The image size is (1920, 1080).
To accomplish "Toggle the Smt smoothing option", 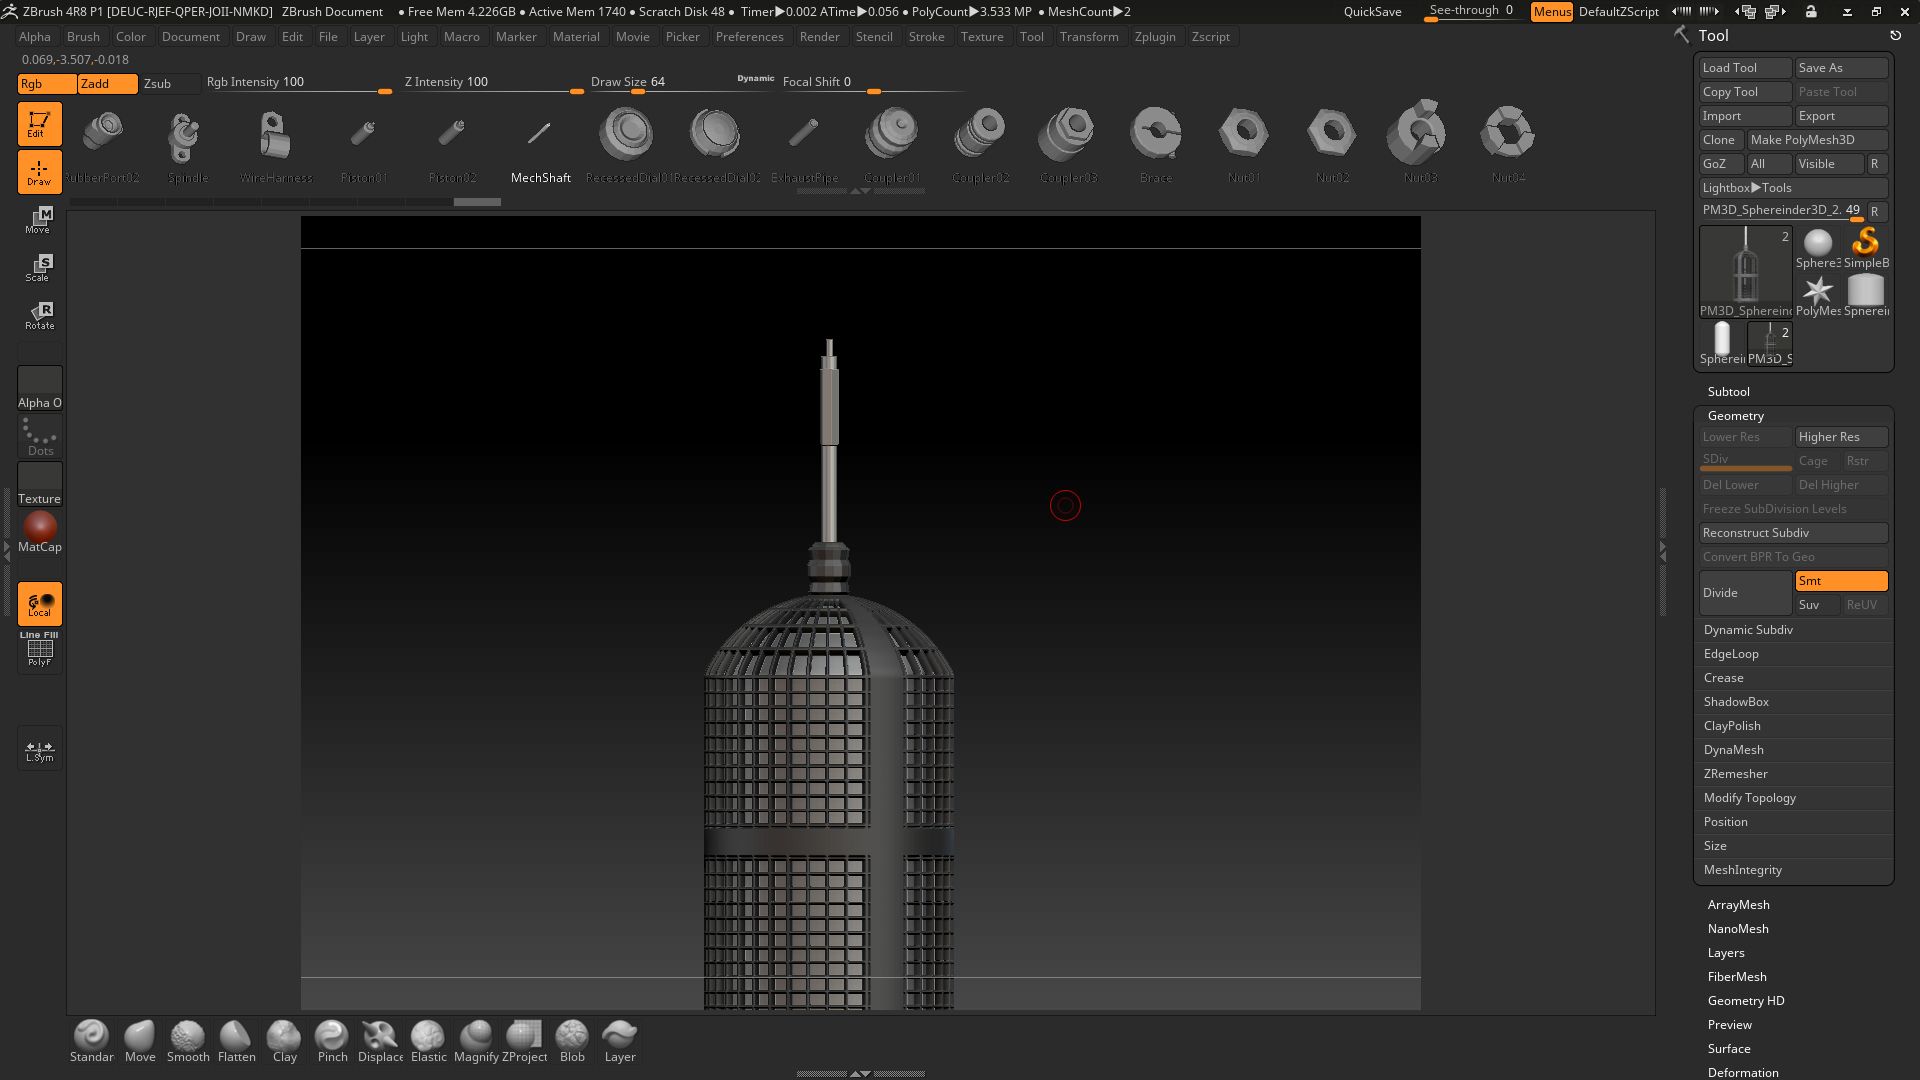I will pos(1841,581).
